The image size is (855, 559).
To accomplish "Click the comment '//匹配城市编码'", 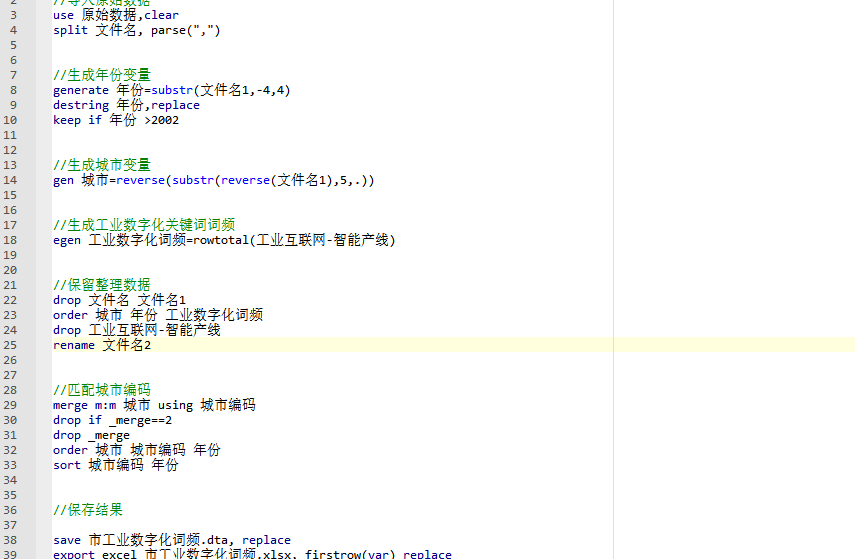I will pos(102,390).
